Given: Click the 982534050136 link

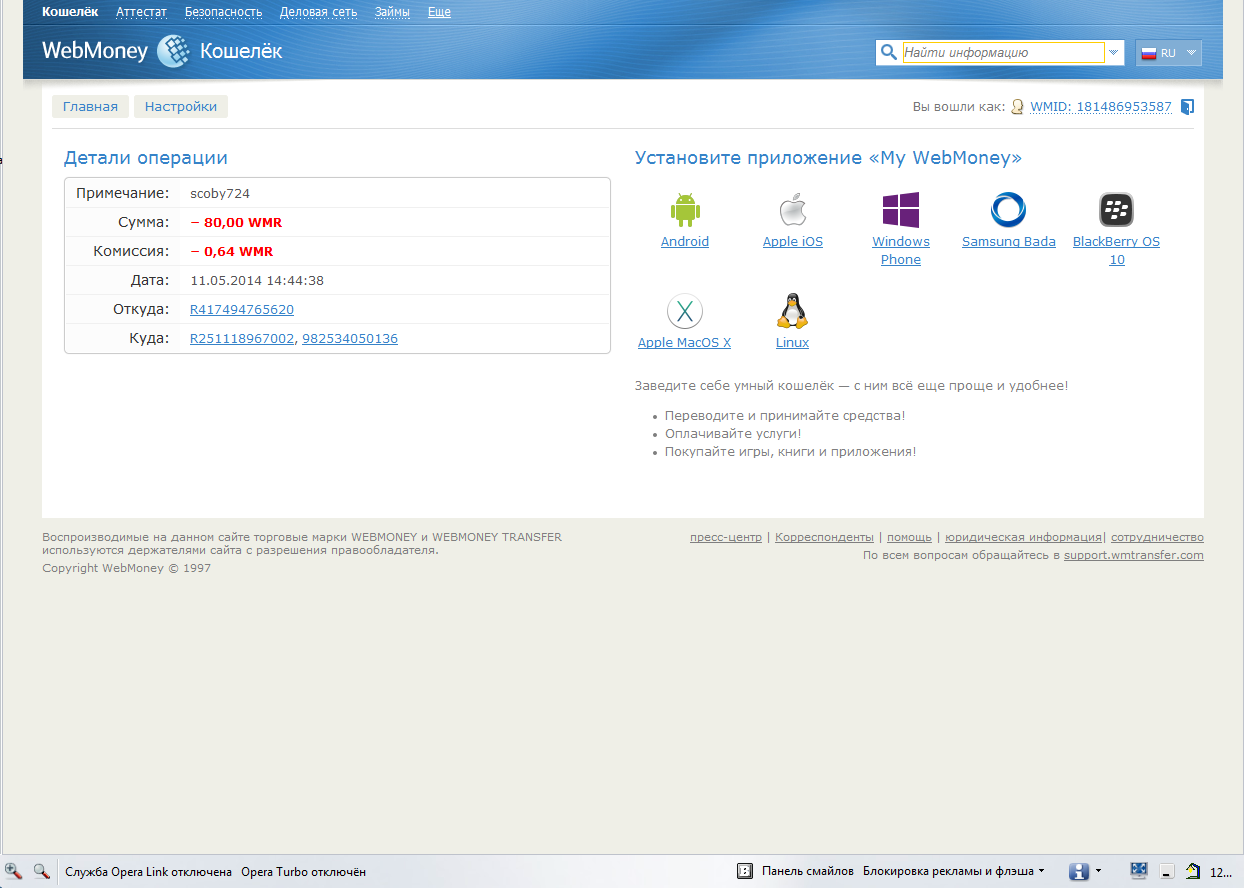Looking at the screenshot, I should 350,339.
